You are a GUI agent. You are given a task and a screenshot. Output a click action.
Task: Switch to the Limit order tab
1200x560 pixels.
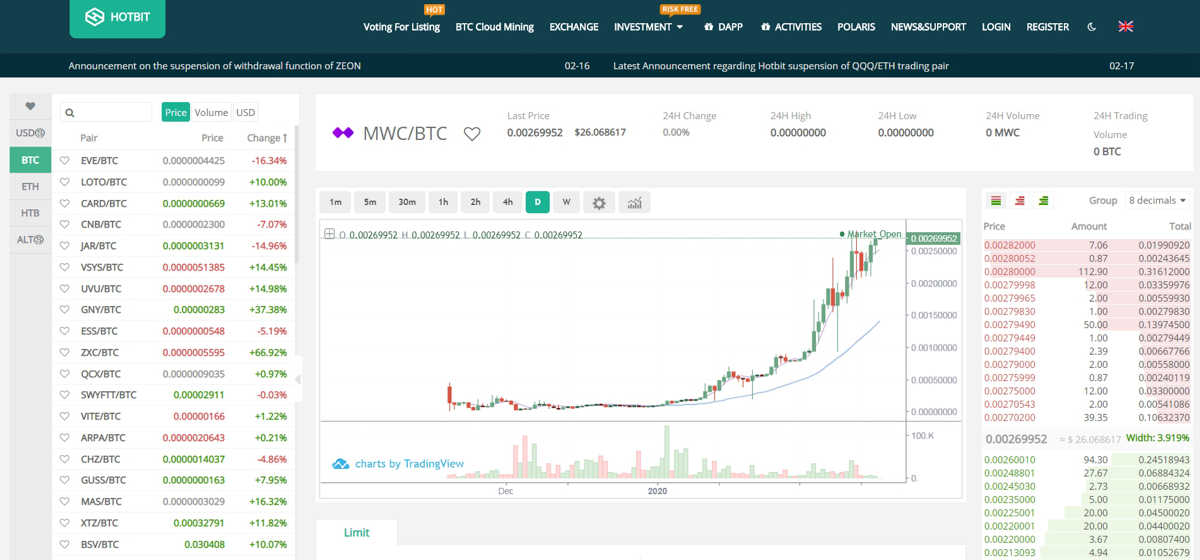(x=357, y=533)
